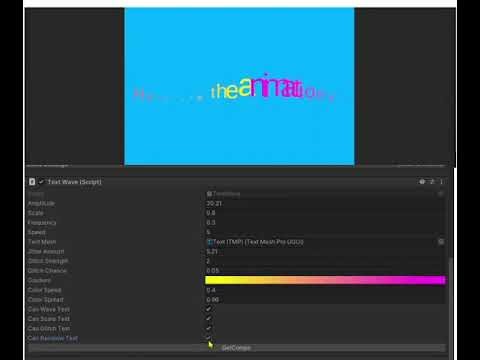Open the yellow-to-magenta Gradient editor
The width and height of the screenshot is (480, 360).
[x=325, y=280]
